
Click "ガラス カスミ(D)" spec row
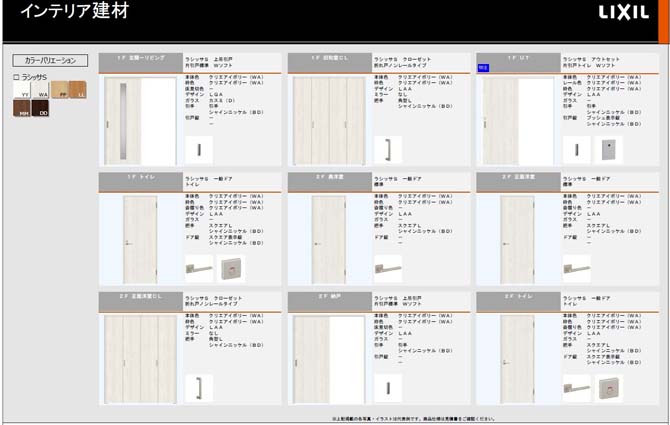(x=210, y=100)
